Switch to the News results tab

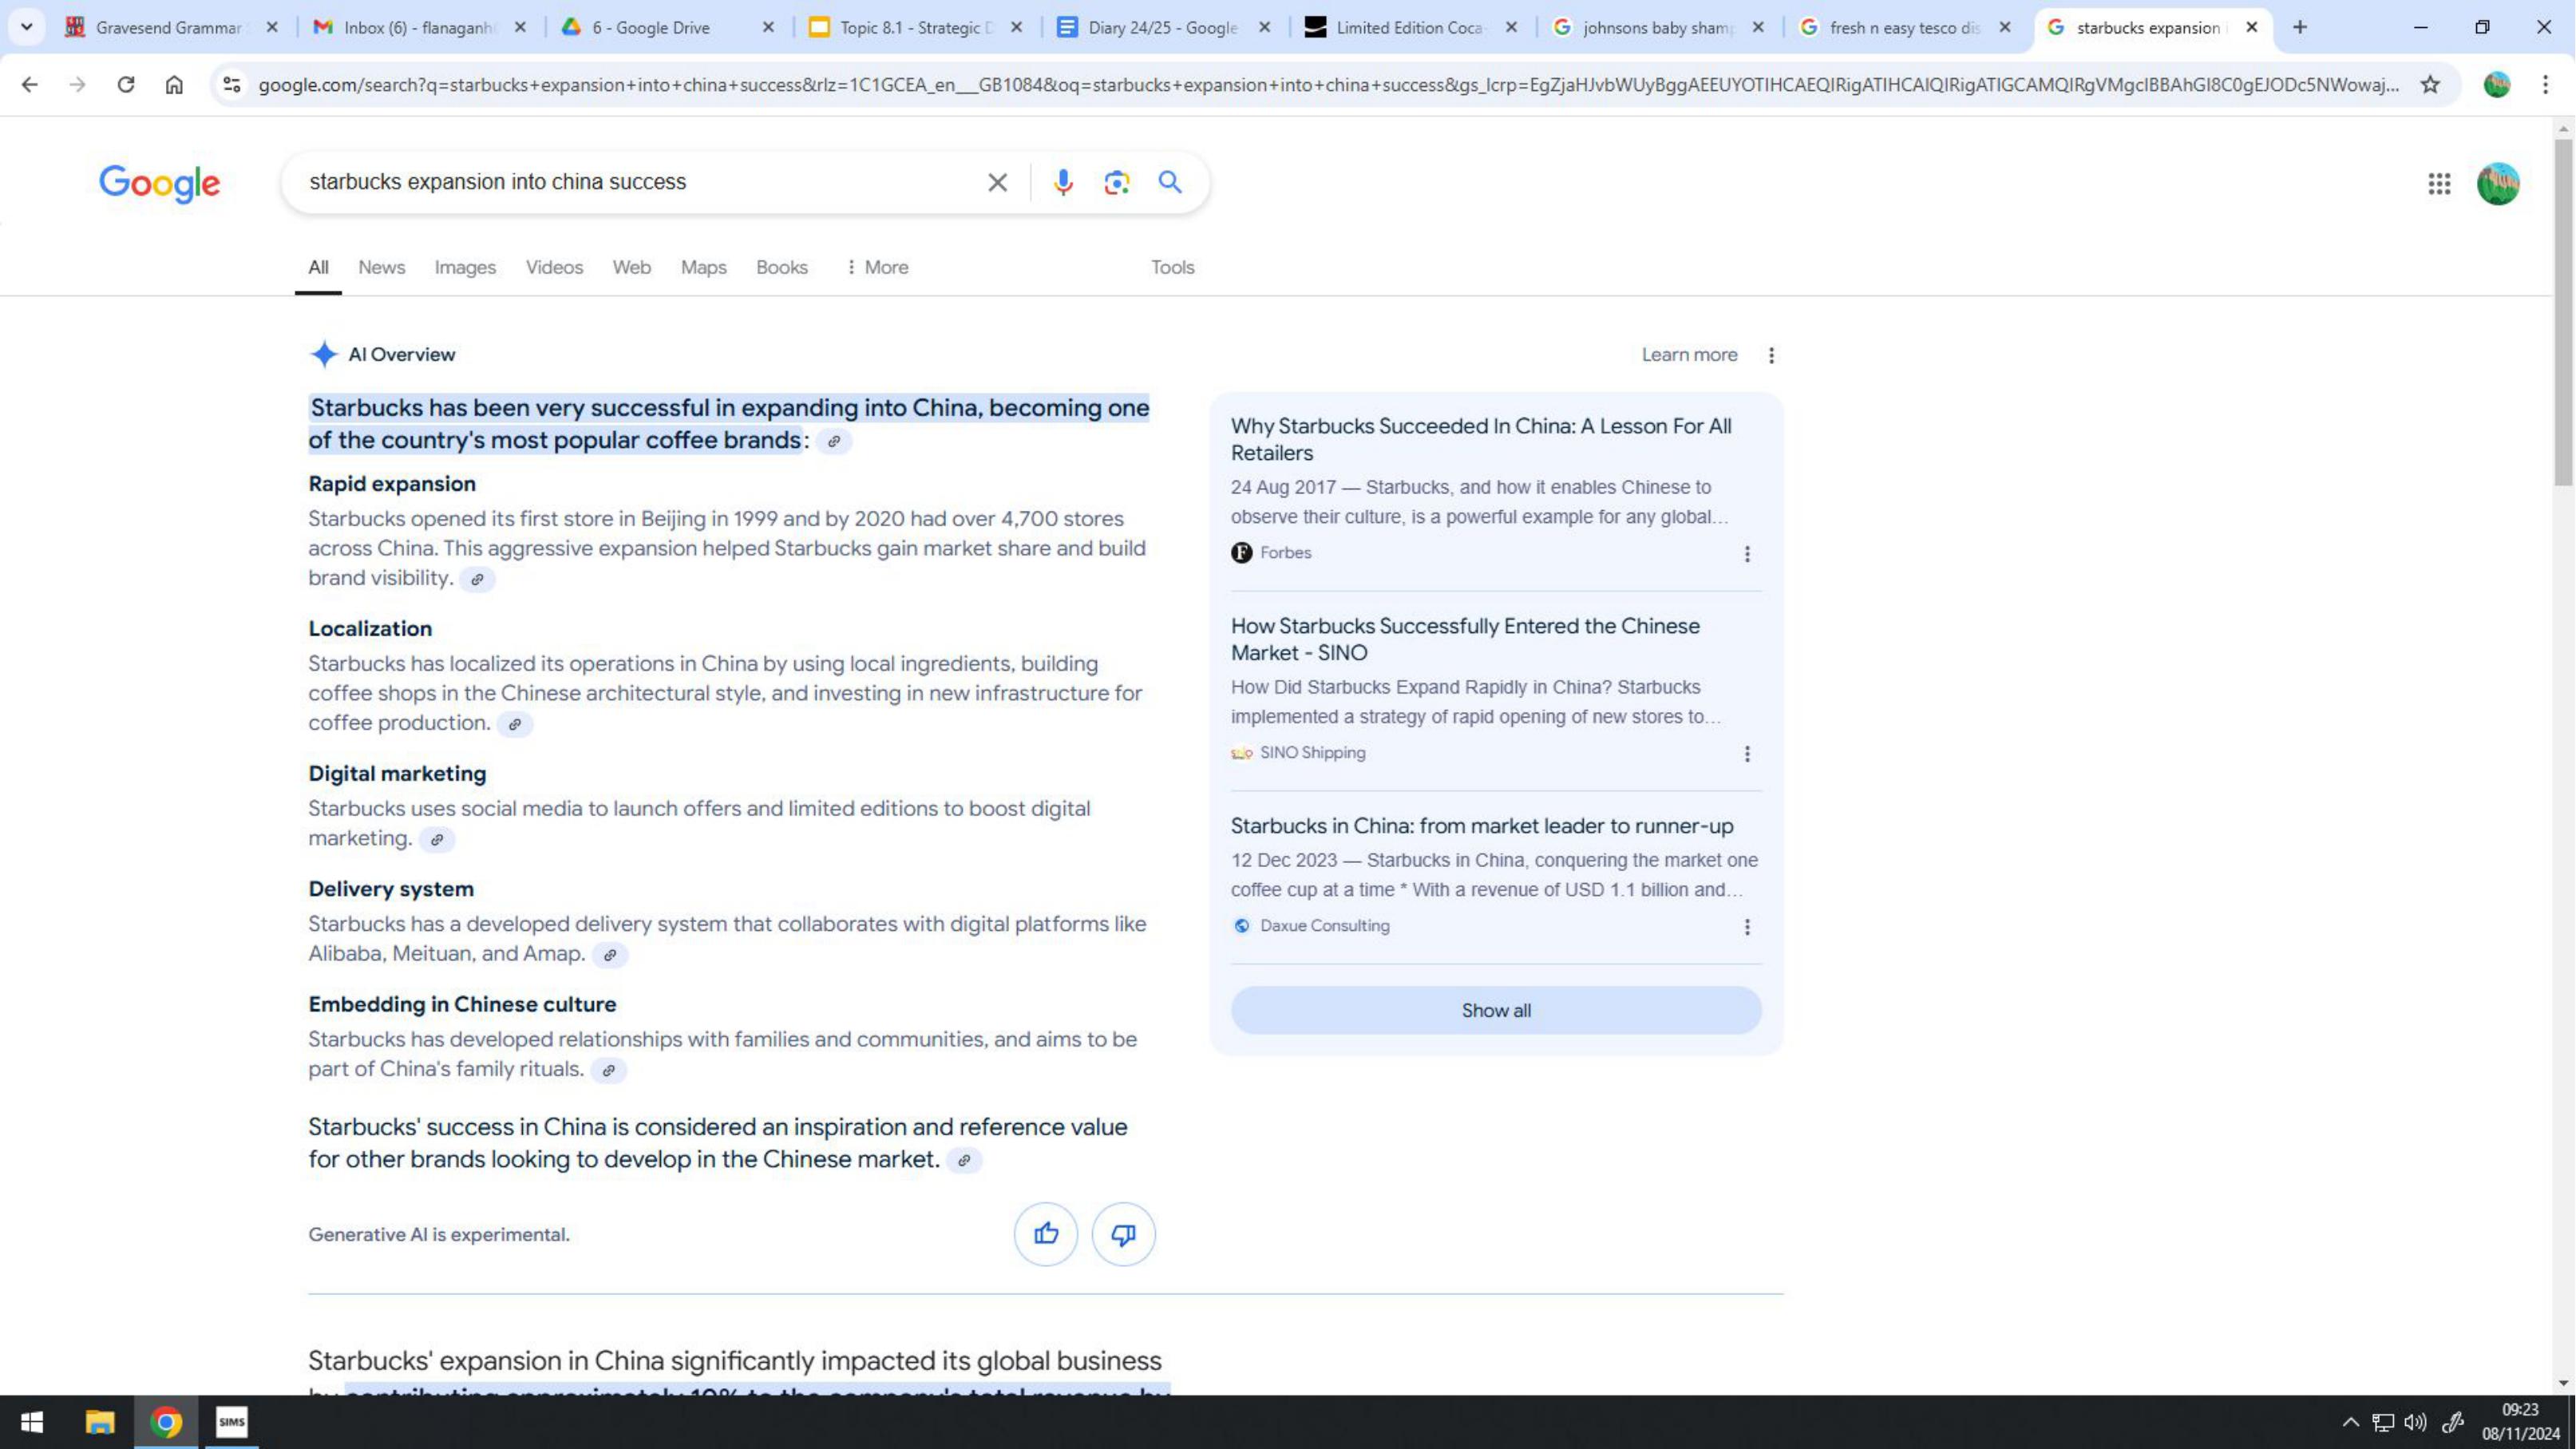(381, 267)
